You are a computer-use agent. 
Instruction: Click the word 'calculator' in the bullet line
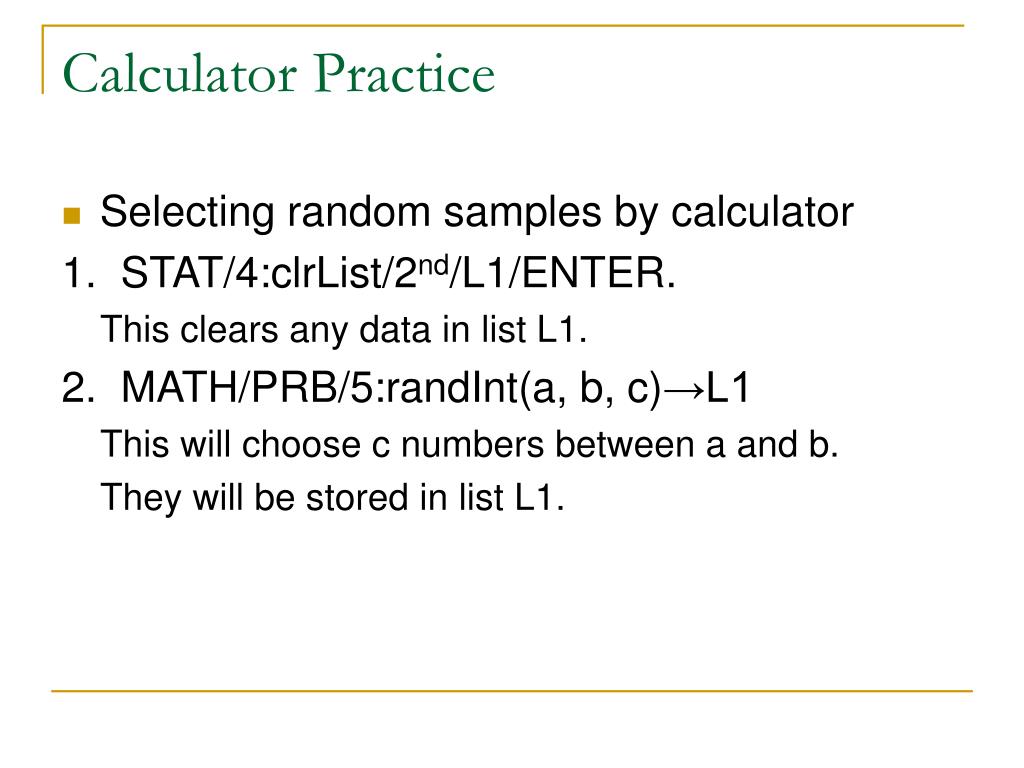click(762, 212)
